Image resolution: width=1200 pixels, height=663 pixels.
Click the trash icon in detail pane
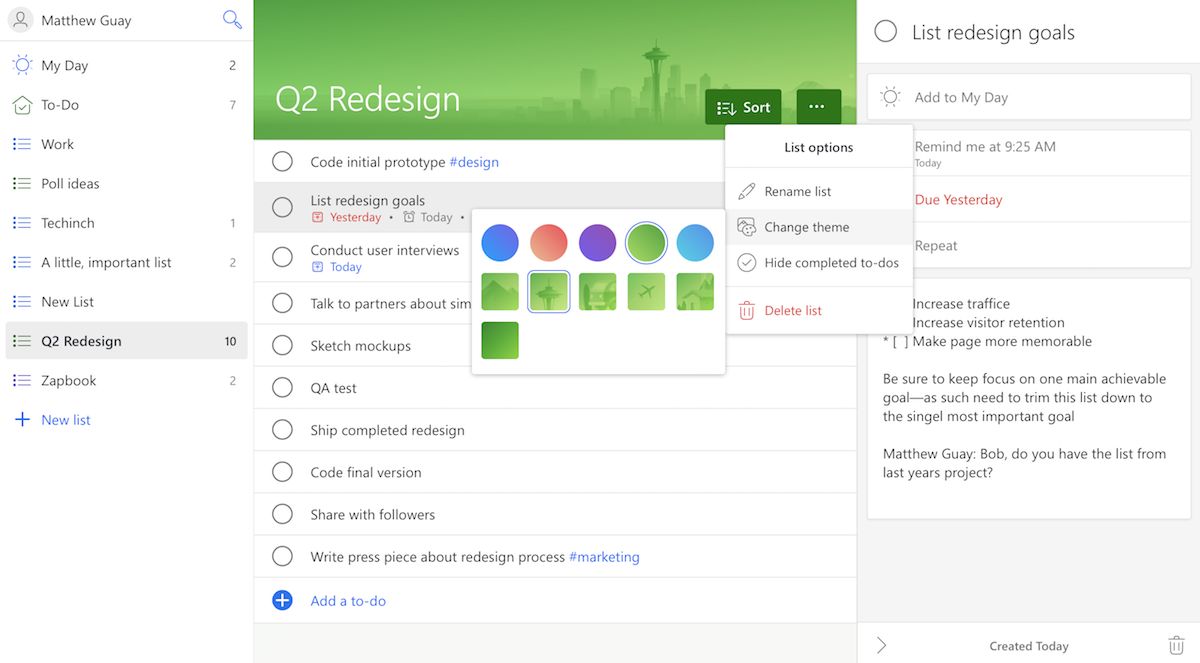(1176, 646)
